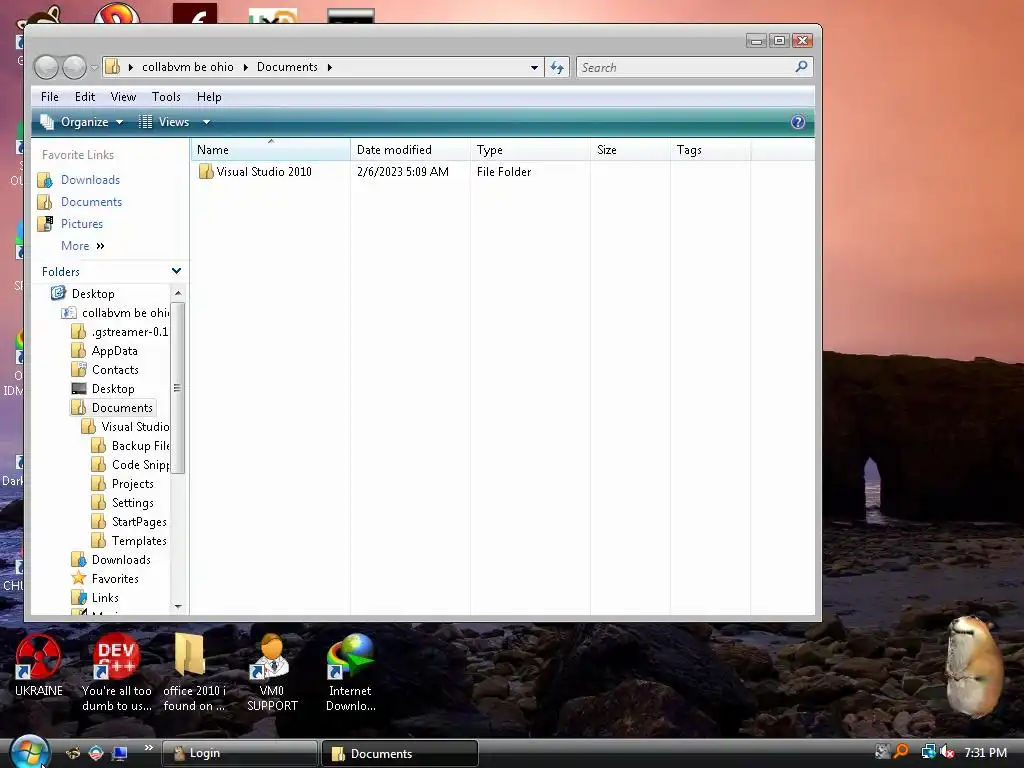
Task: Sort by the Name column header
Action: pos(271,150)
